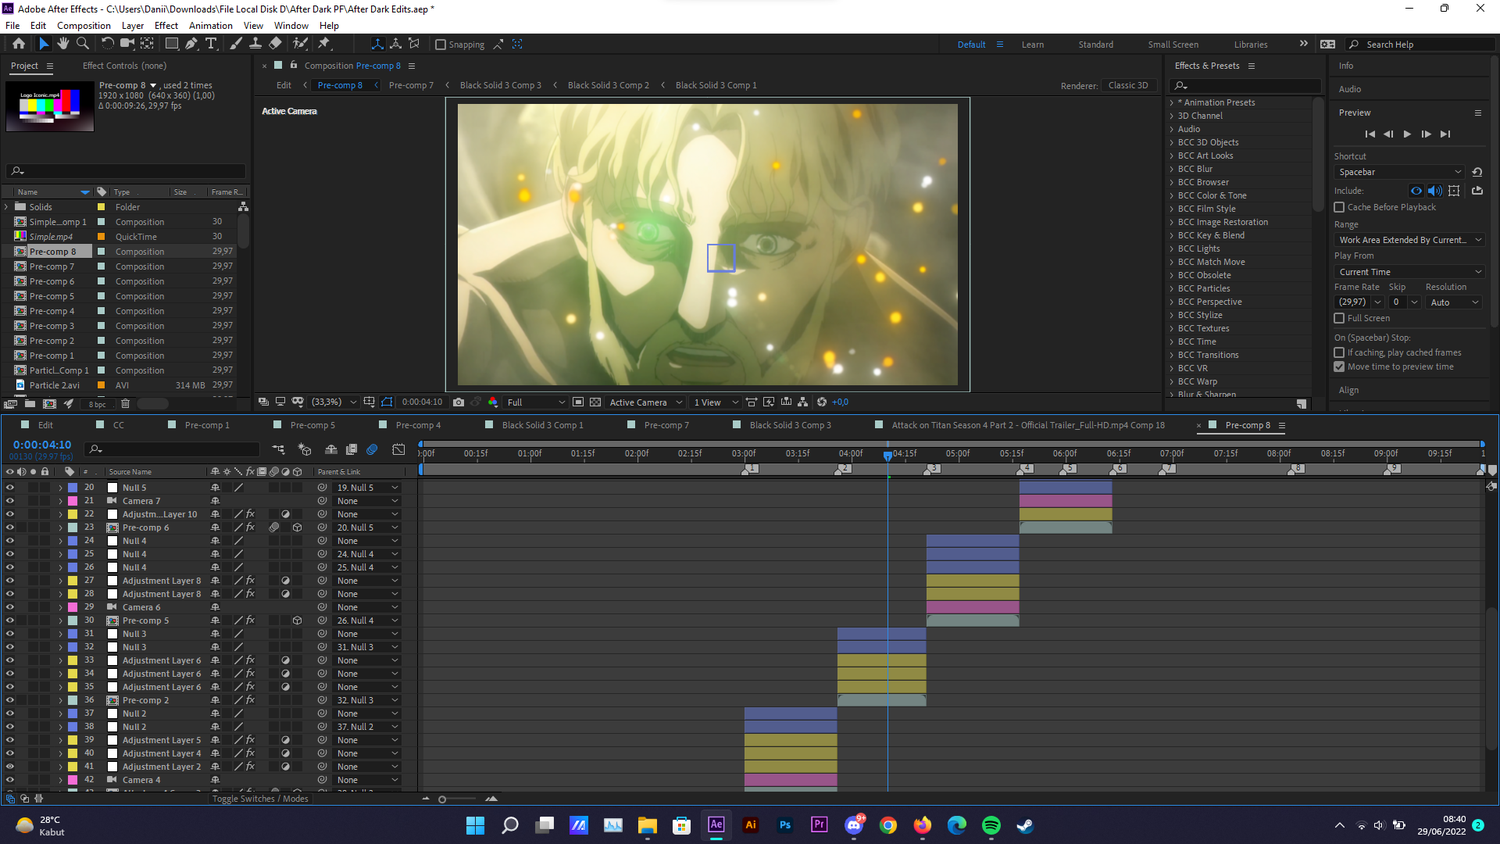
Task: Select the Zoom tool in toolbar
Action: pyautogui.click(x=83, y=44)
